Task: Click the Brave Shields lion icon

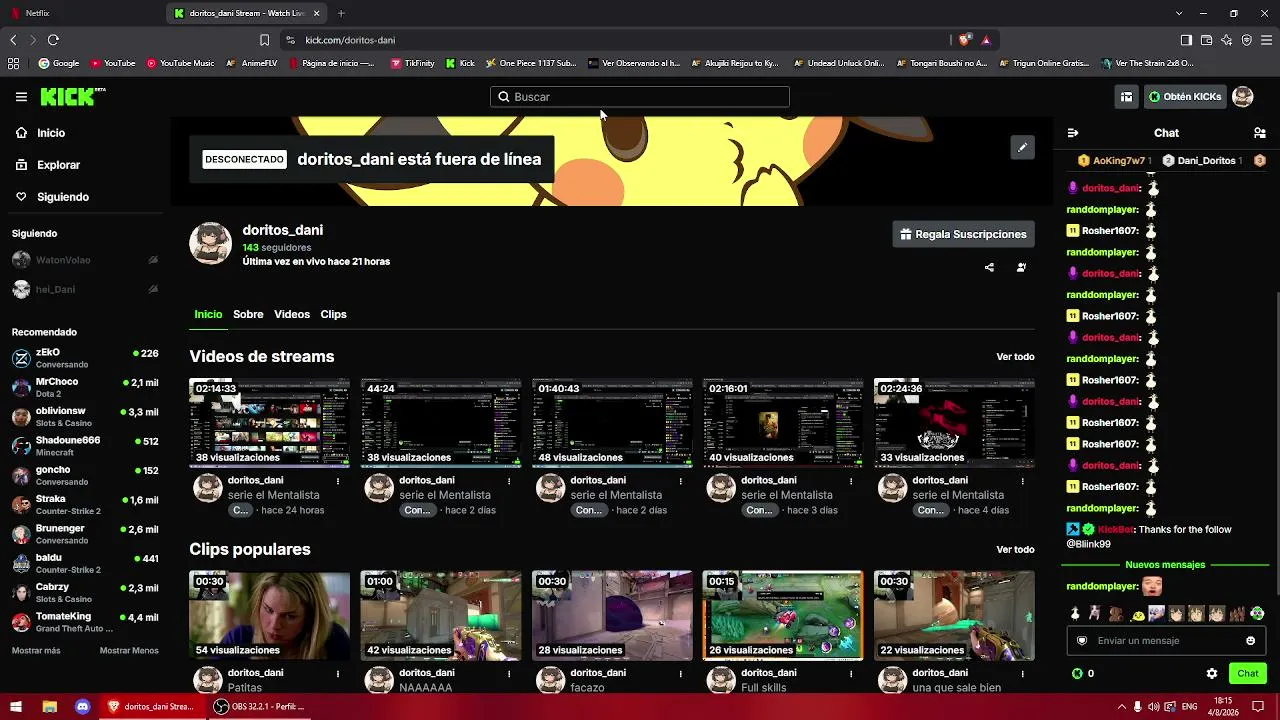Action: 964,40
